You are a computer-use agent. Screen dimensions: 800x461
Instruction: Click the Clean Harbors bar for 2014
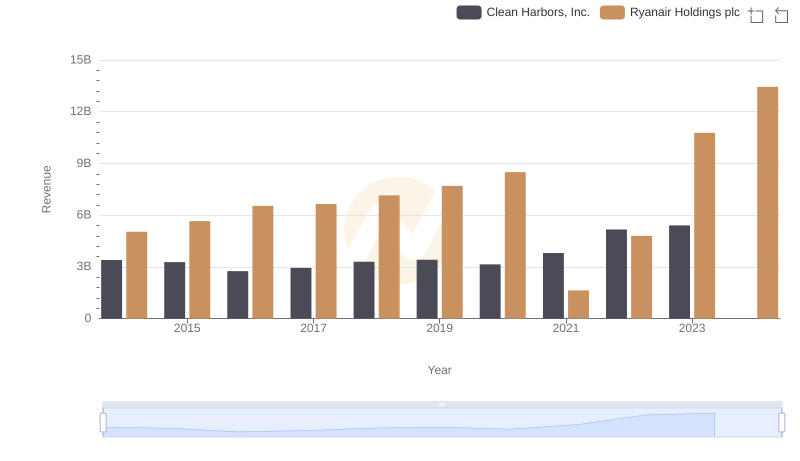coord(112,289)
